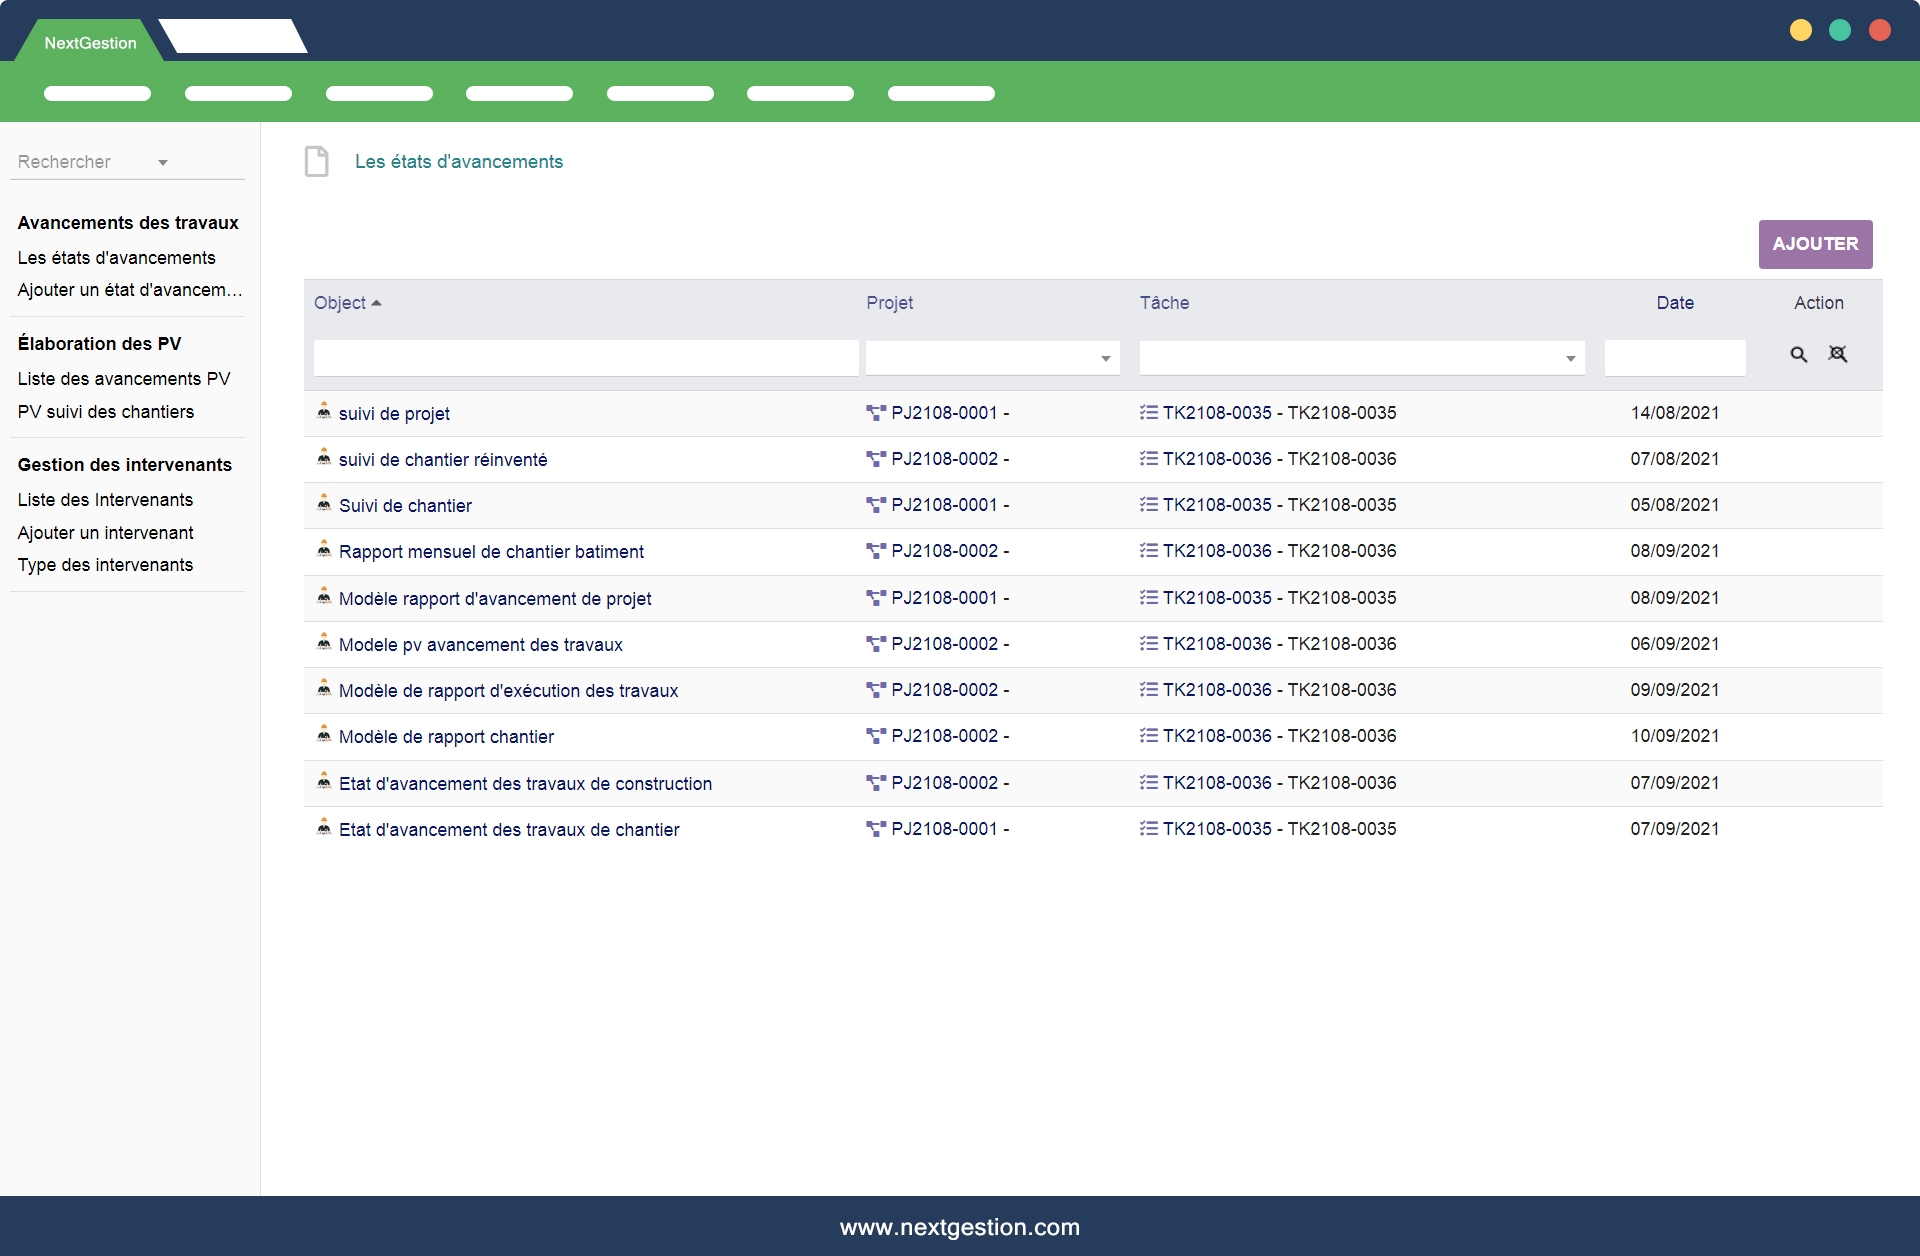Click the Date filter input field

click(x=1675, y=358)
